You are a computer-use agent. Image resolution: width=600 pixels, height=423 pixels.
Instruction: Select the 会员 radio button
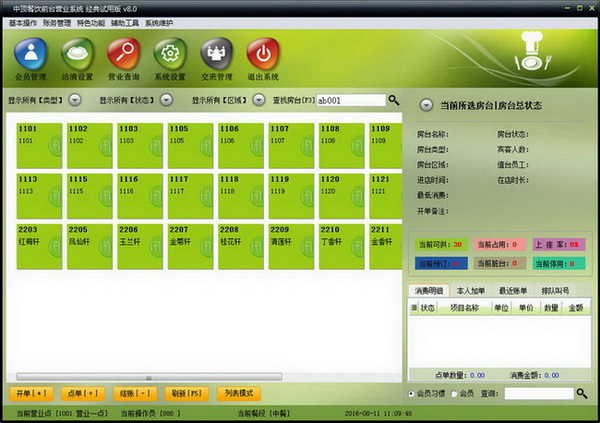click(454, 394)
